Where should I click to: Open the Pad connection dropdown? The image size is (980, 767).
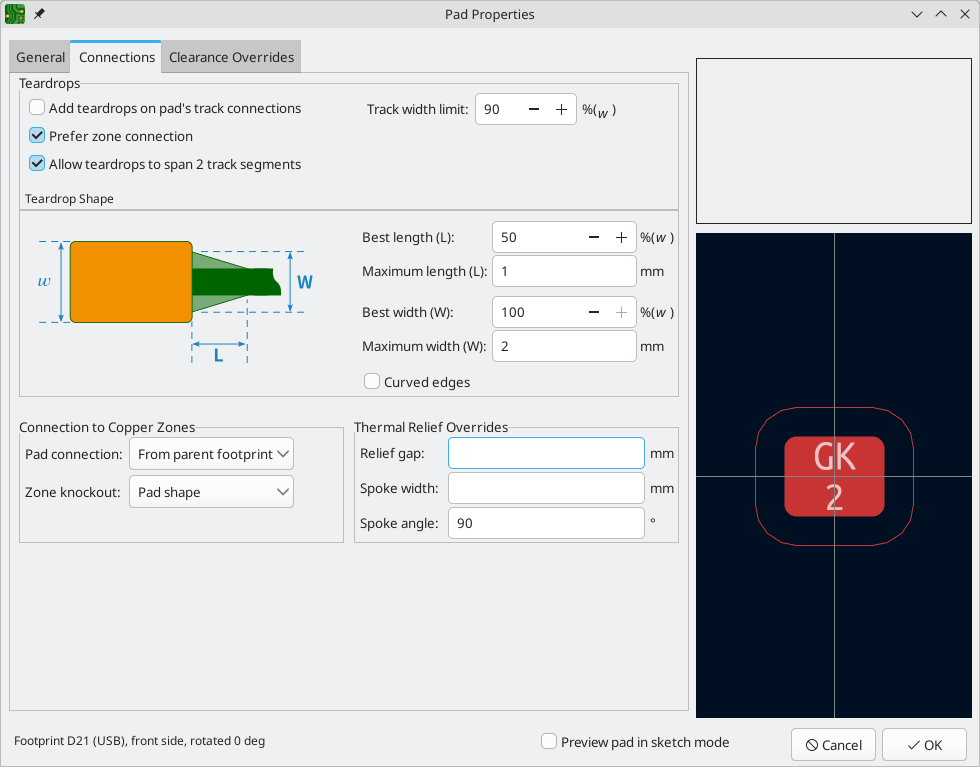[211, 454]
